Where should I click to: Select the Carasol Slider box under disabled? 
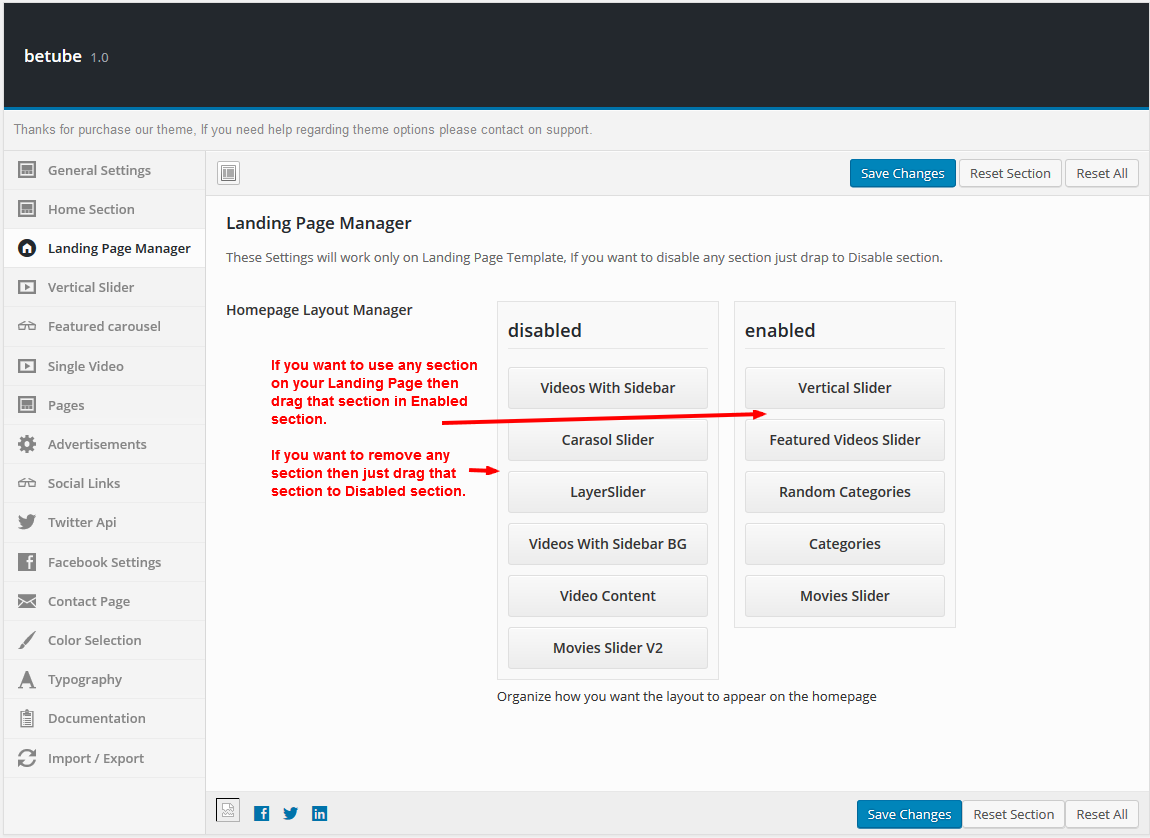(607, 439)
